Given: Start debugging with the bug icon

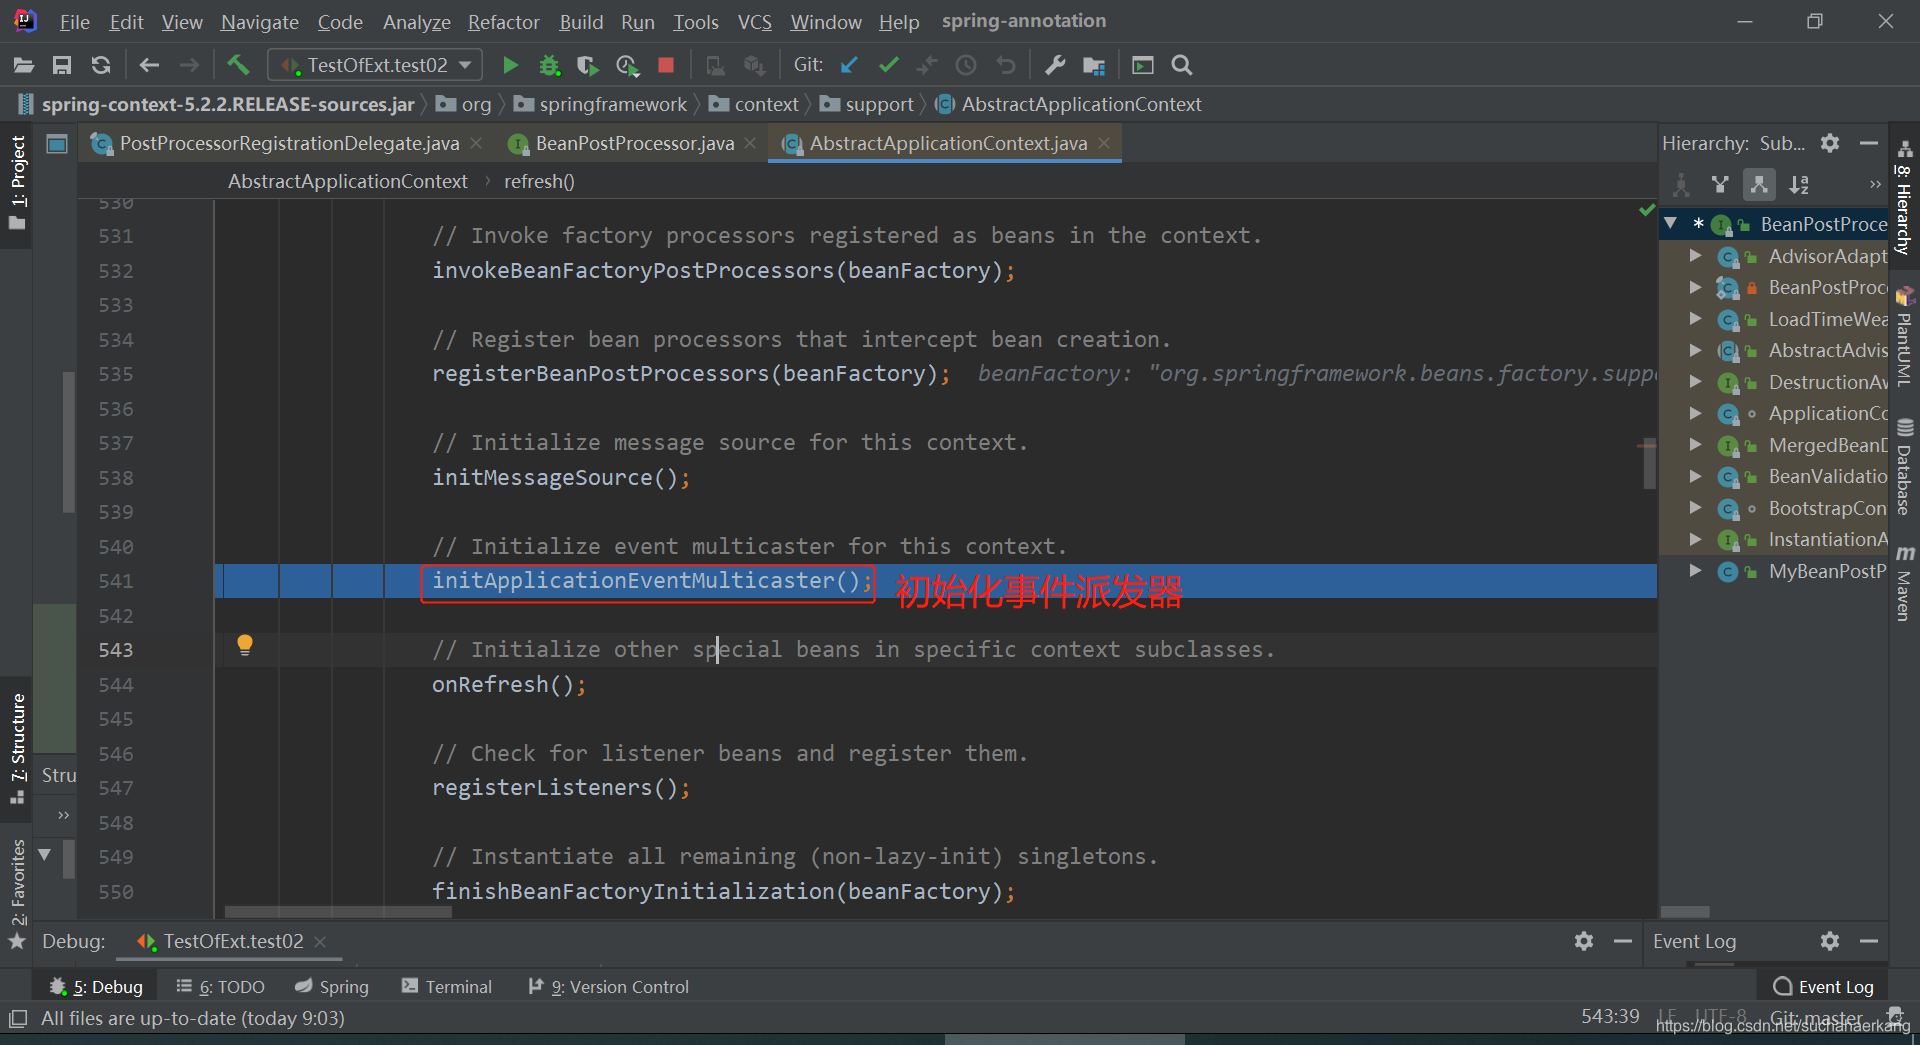Looking at the screenshot, I should tap(549, 65).
